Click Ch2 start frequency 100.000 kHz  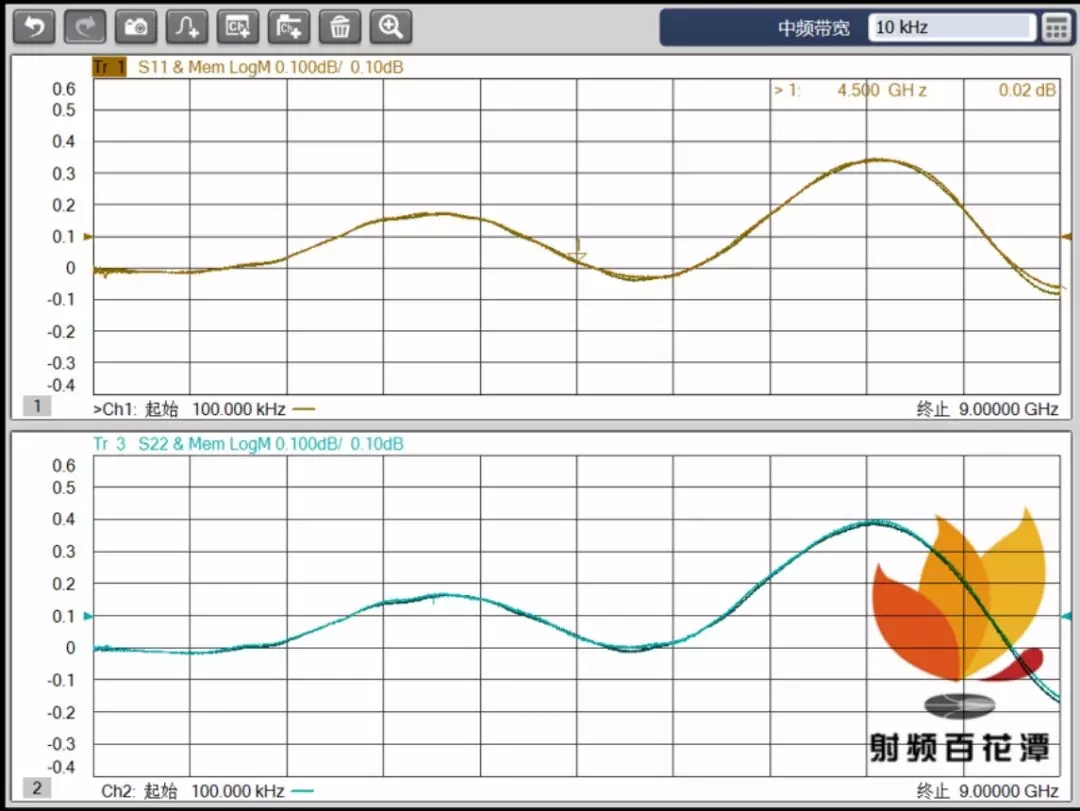pyautogui.click(x=238, y=791)
